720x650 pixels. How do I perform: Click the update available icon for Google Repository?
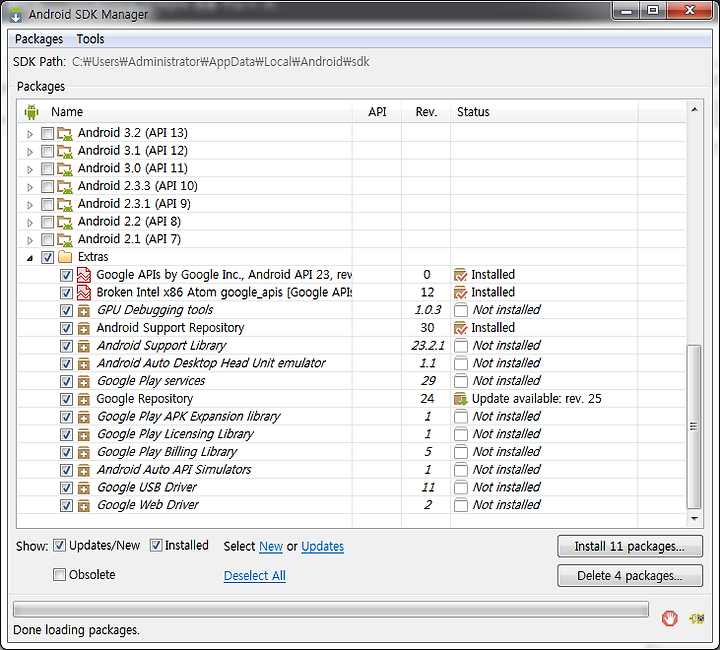(461, 399)
